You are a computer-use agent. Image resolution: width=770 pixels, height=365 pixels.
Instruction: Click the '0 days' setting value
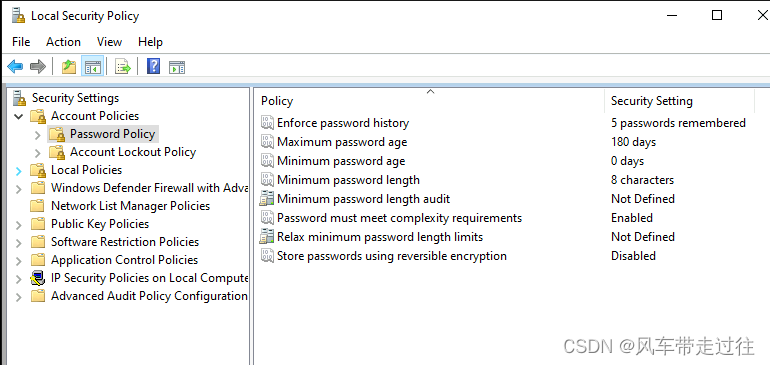pyautogui.click(x=628, y=161)
